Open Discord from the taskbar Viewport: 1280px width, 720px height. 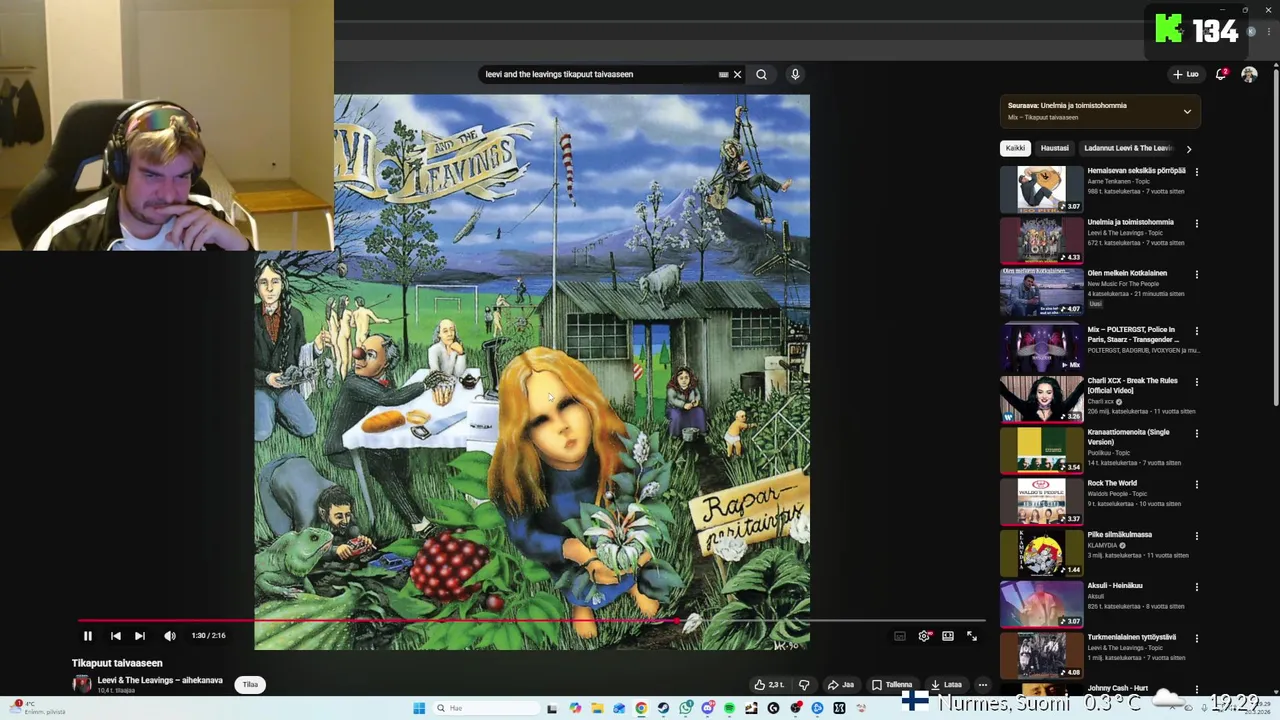point(708,708)
